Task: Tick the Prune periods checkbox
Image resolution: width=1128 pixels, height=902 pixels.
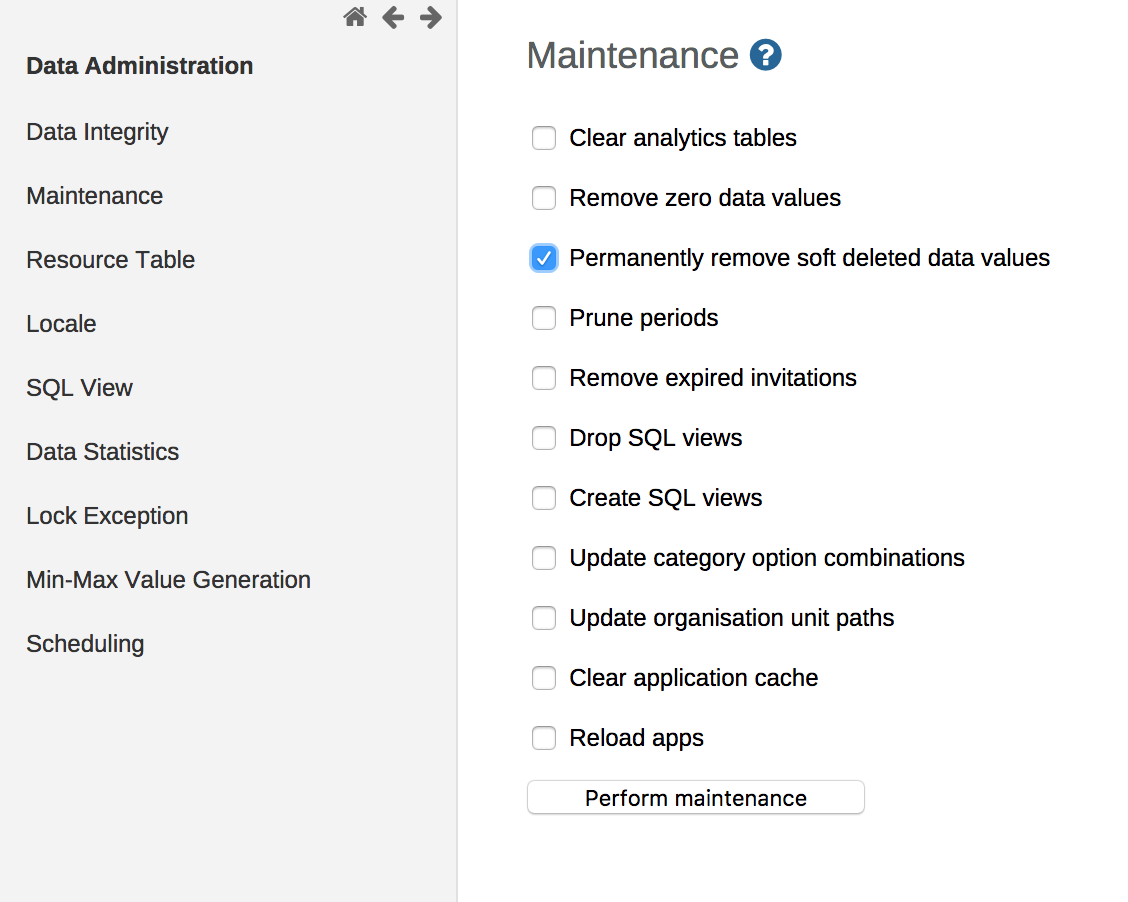Action: click(x=544, y=318)
